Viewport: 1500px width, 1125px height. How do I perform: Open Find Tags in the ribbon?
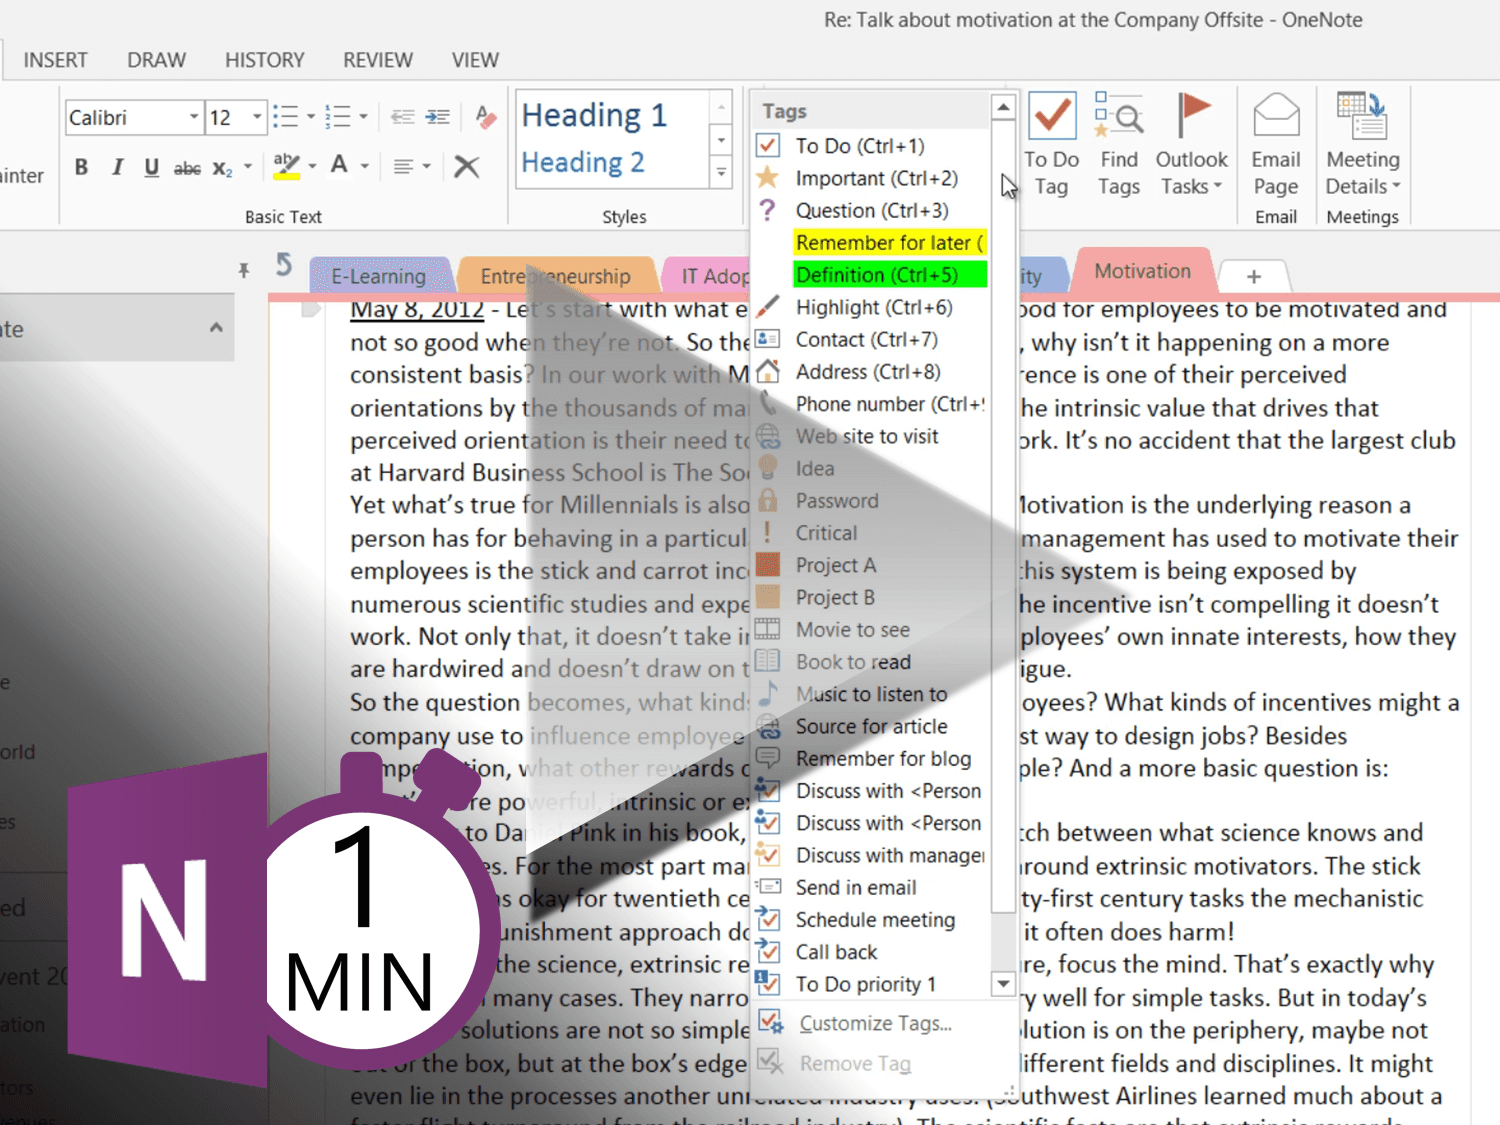point(1118,145)
